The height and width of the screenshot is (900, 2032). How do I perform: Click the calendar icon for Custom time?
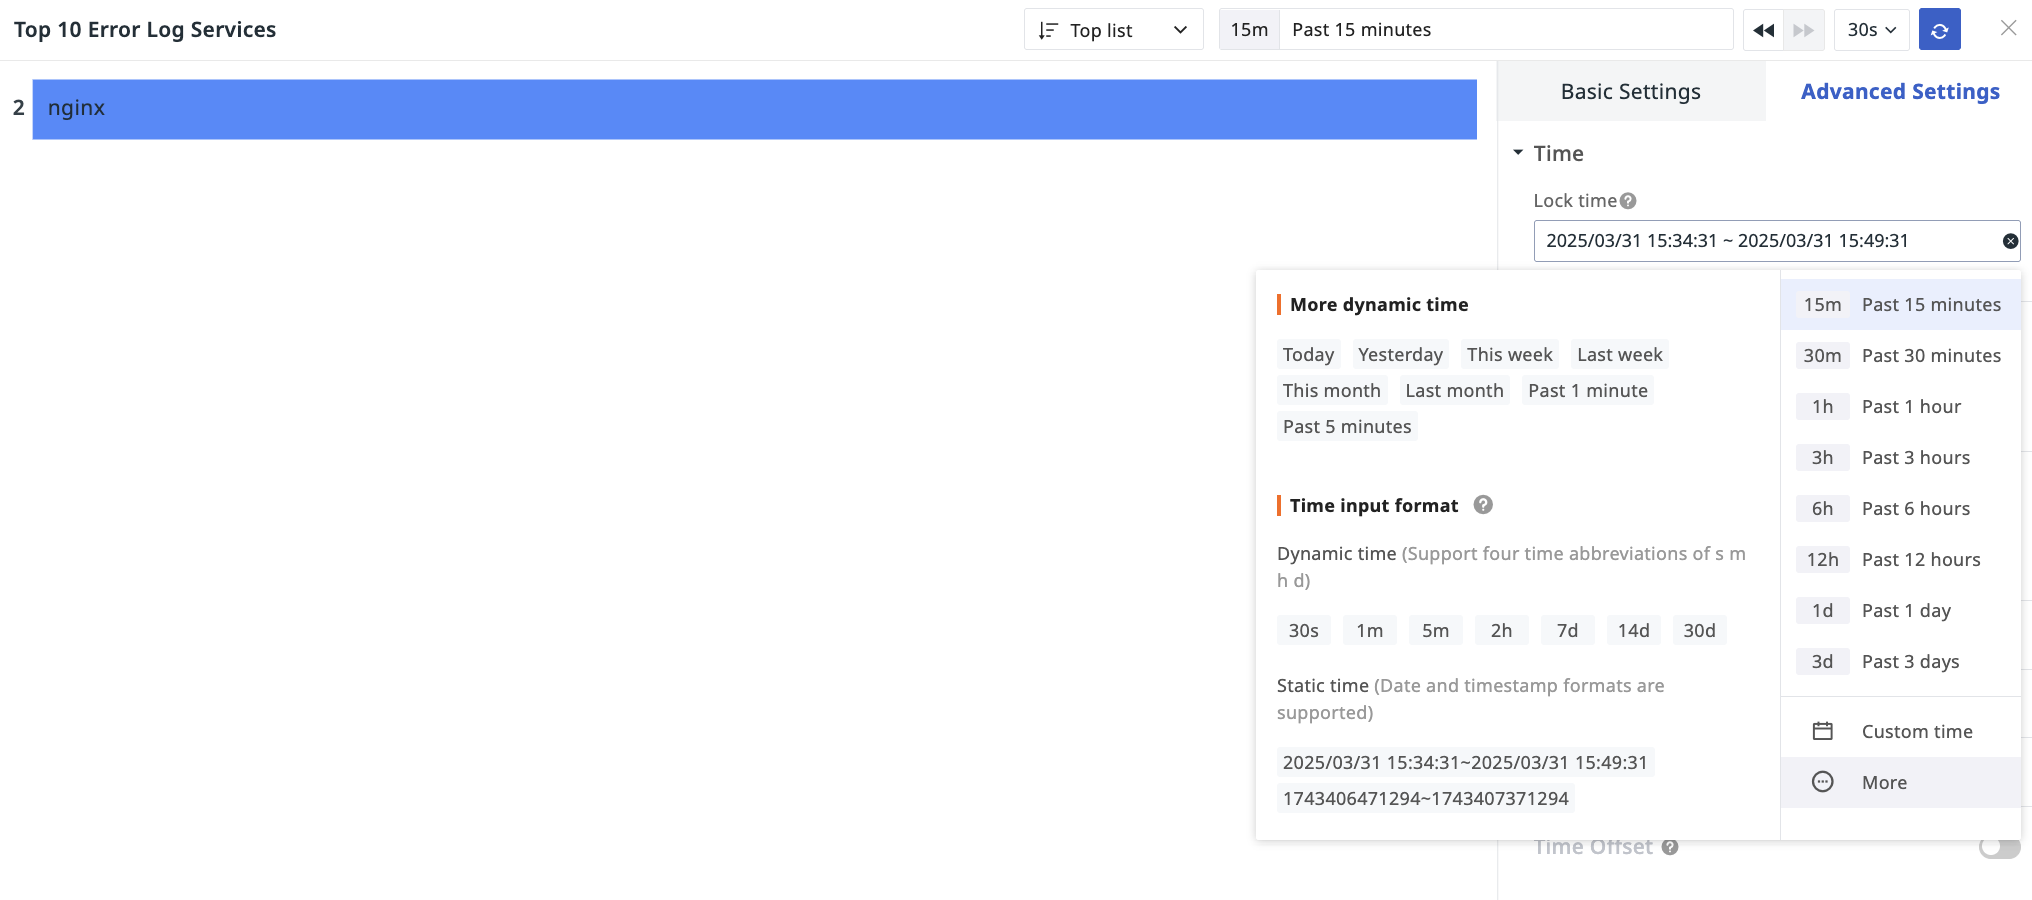point(1823,731)
